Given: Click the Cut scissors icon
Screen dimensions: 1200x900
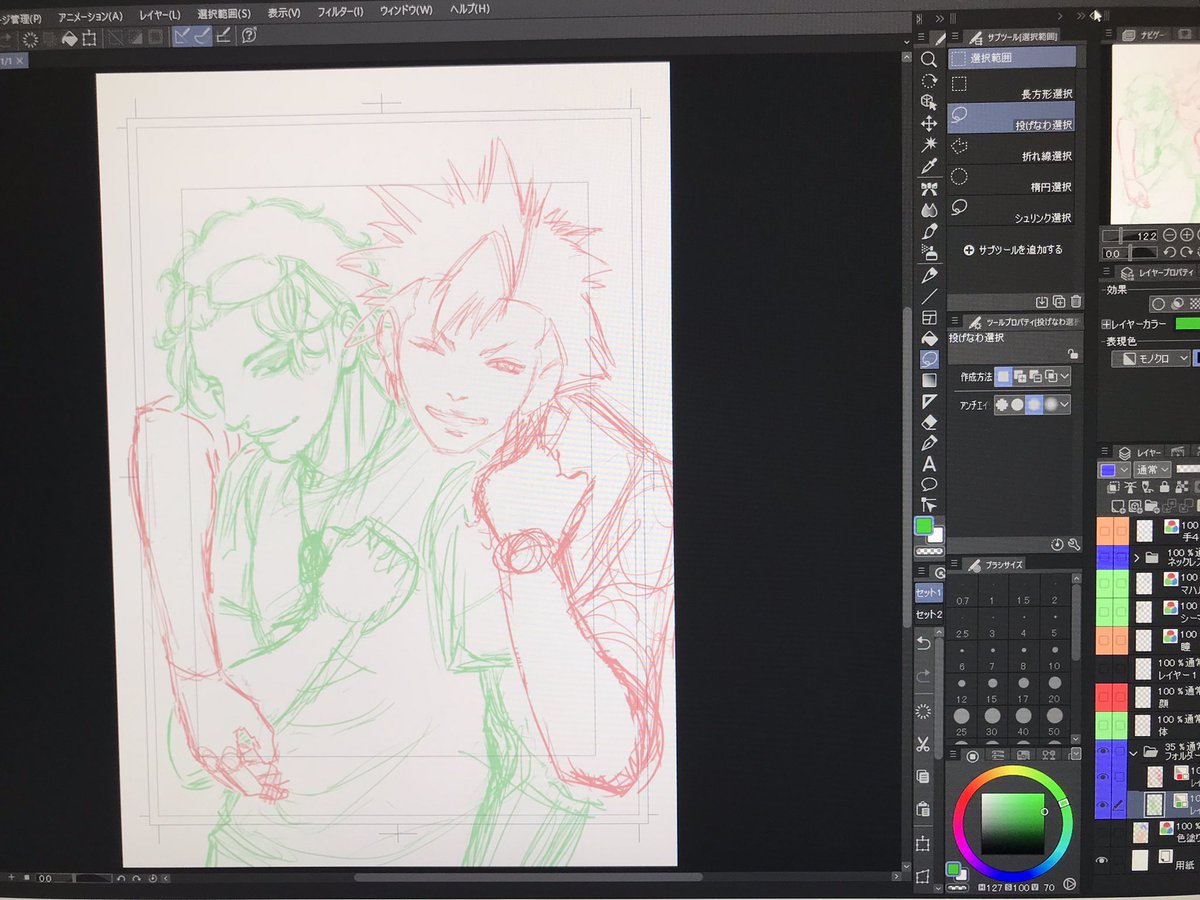Looking at the screenshot, I should pyautogui.click(x=924, y=744).
